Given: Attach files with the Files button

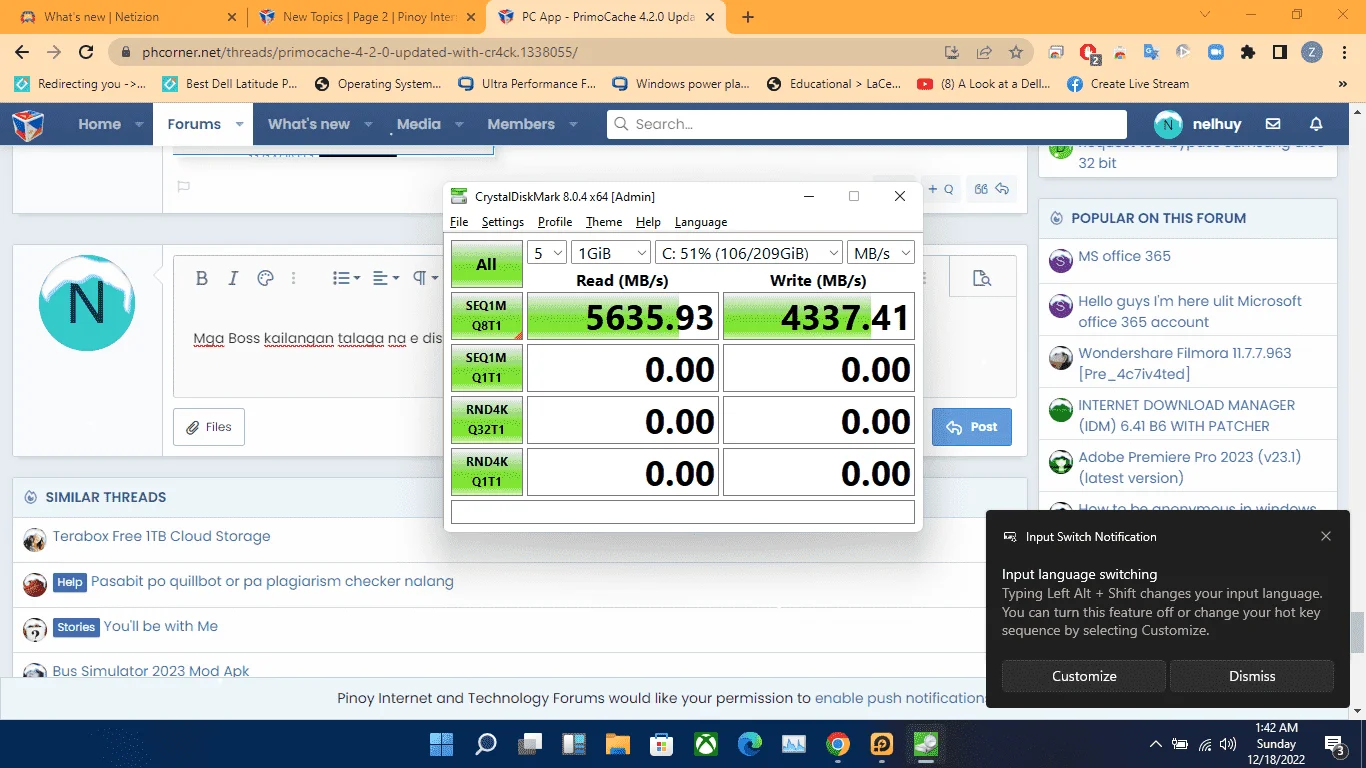Looking at the screenshot, I should (209, 427).
